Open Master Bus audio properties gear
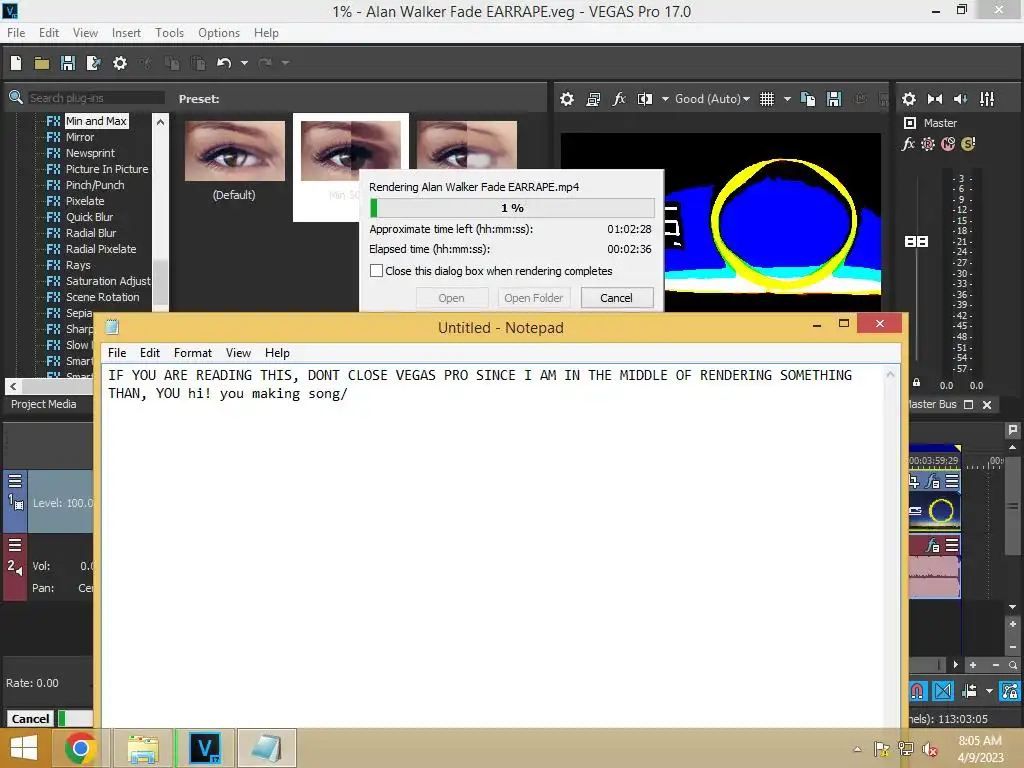This screenshot has width=1024, height=768. pyautogui.click(x=909, y=99)
